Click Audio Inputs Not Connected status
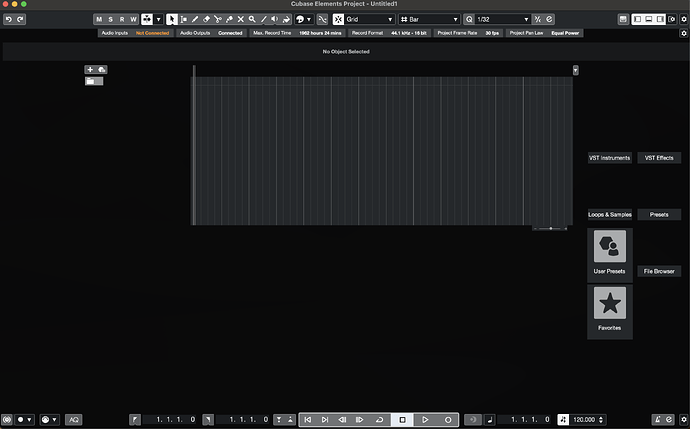 point(136,33)
